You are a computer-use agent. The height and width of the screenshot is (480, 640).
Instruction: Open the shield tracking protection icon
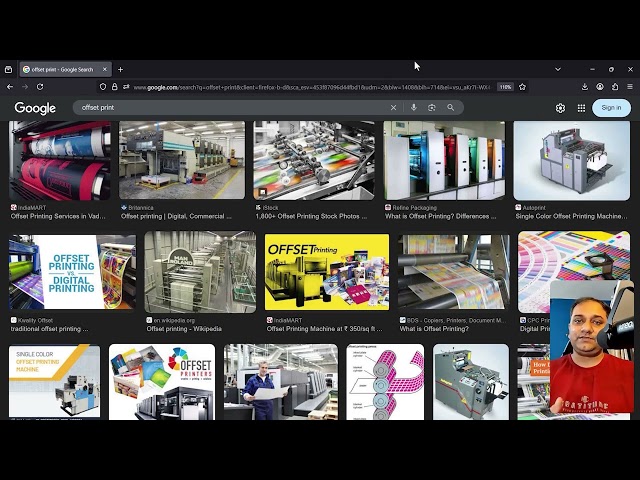(103, 87)
